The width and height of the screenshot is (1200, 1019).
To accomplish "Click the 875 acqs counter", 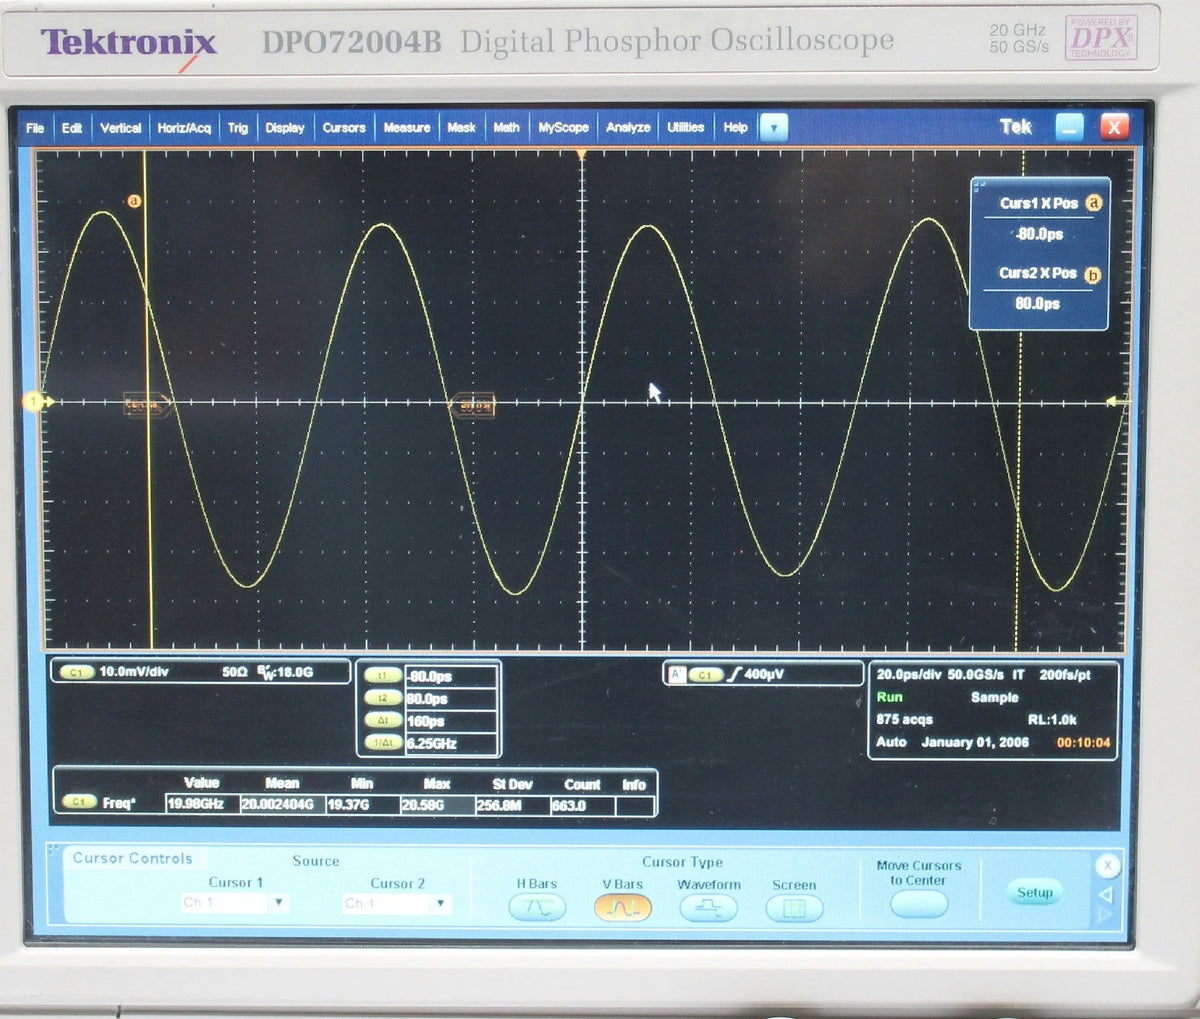I will coord(904,720).
